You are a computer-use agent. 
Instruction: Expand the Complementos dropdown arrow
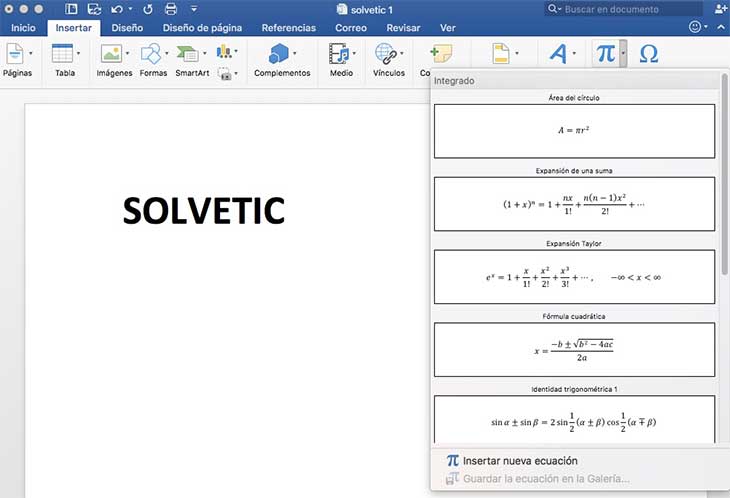[x=295, y=54]
